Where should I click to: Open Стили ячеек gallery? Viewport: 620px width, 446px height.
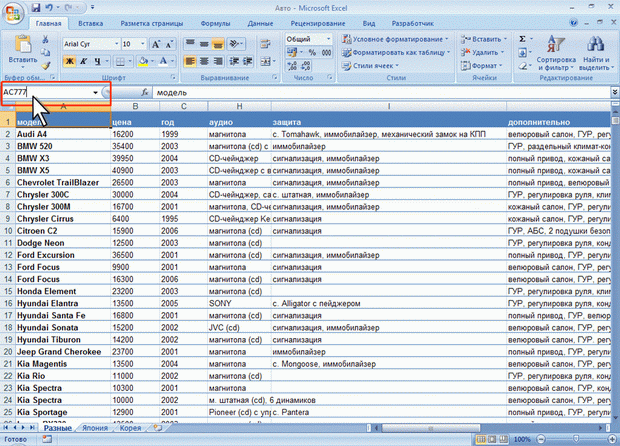click(x=370, y=66)
